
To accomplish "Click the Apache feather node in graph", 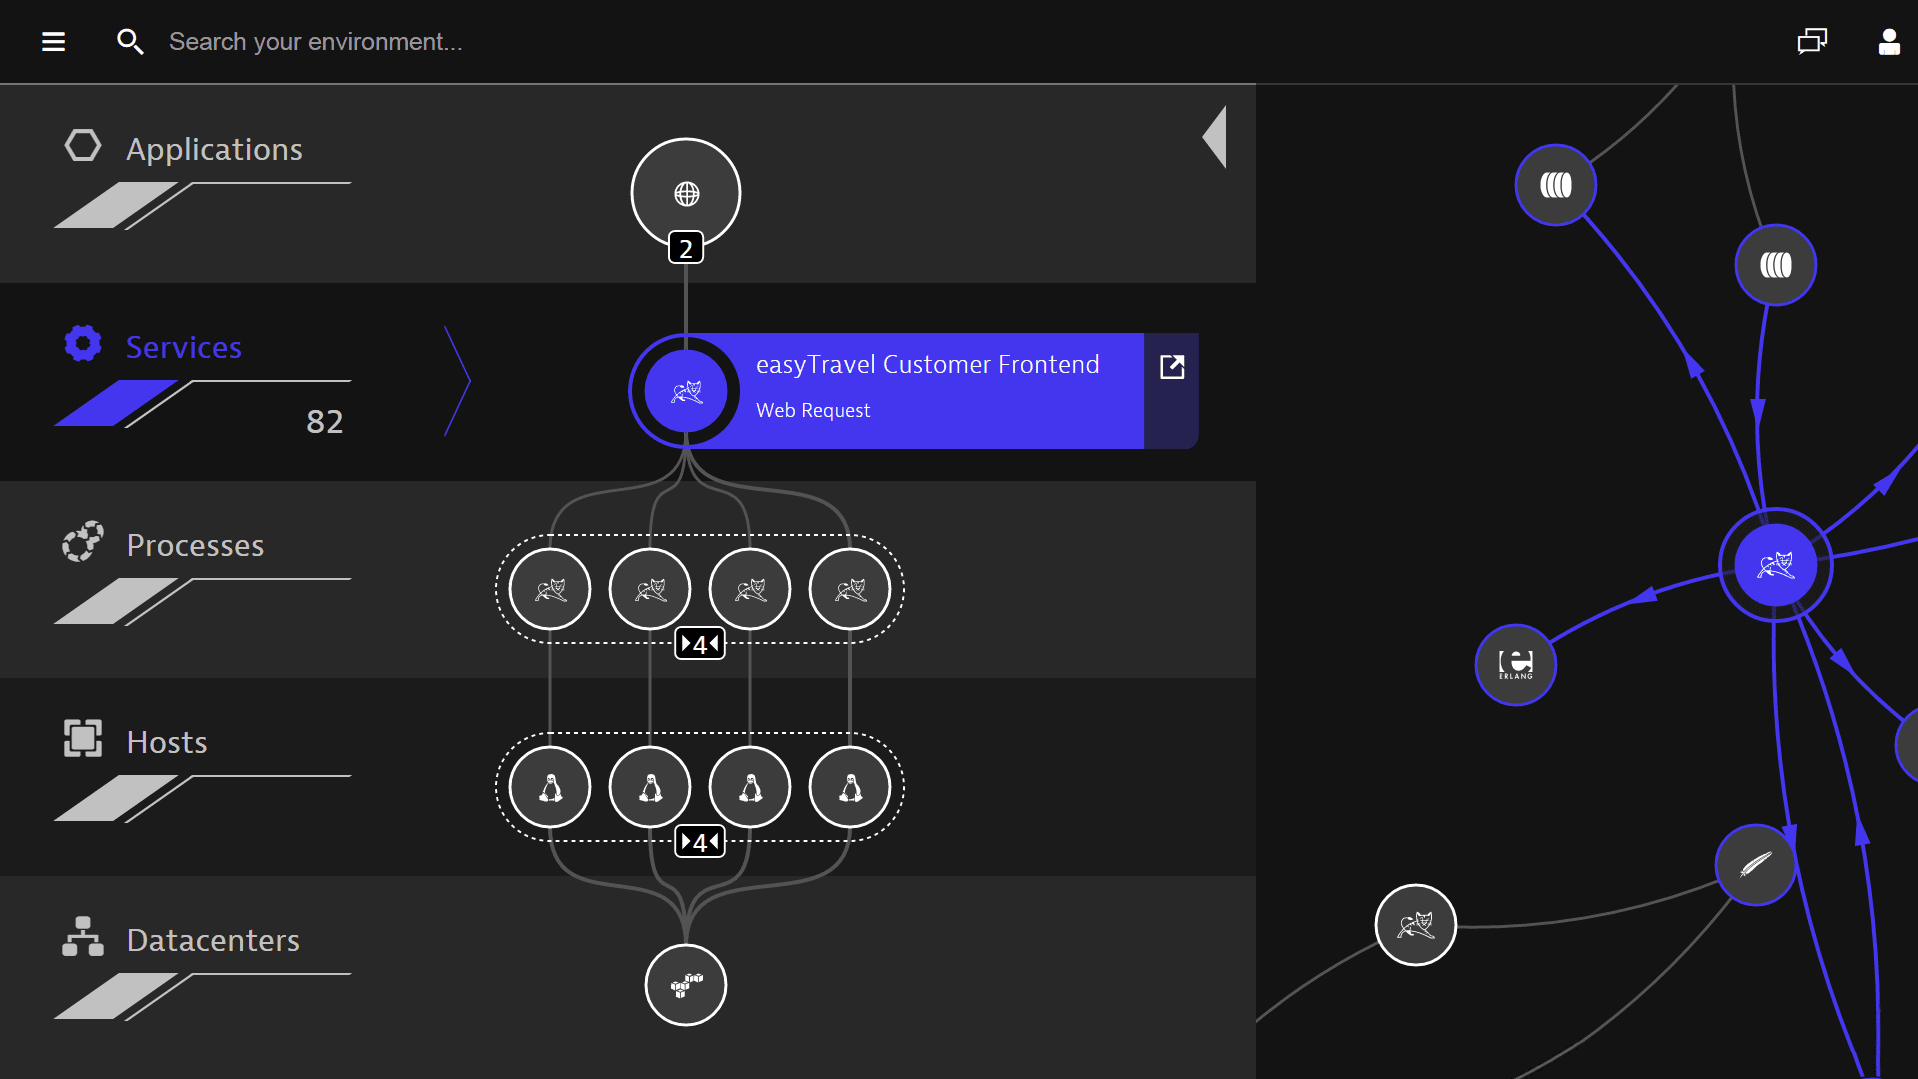I will click(1756, 865).
